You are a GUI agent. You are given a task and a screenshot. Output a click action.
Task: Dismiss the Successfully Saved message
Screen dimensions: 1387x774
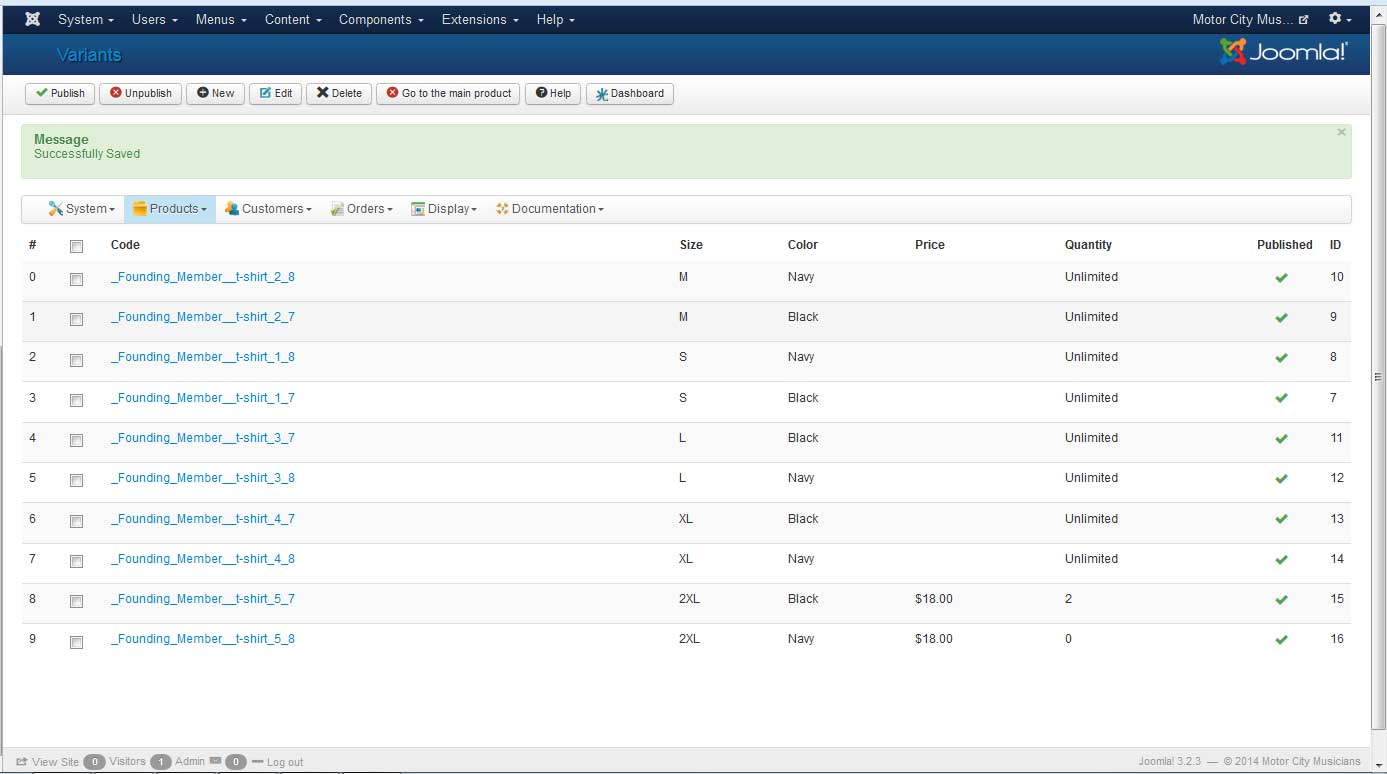tap(1341, 132)
